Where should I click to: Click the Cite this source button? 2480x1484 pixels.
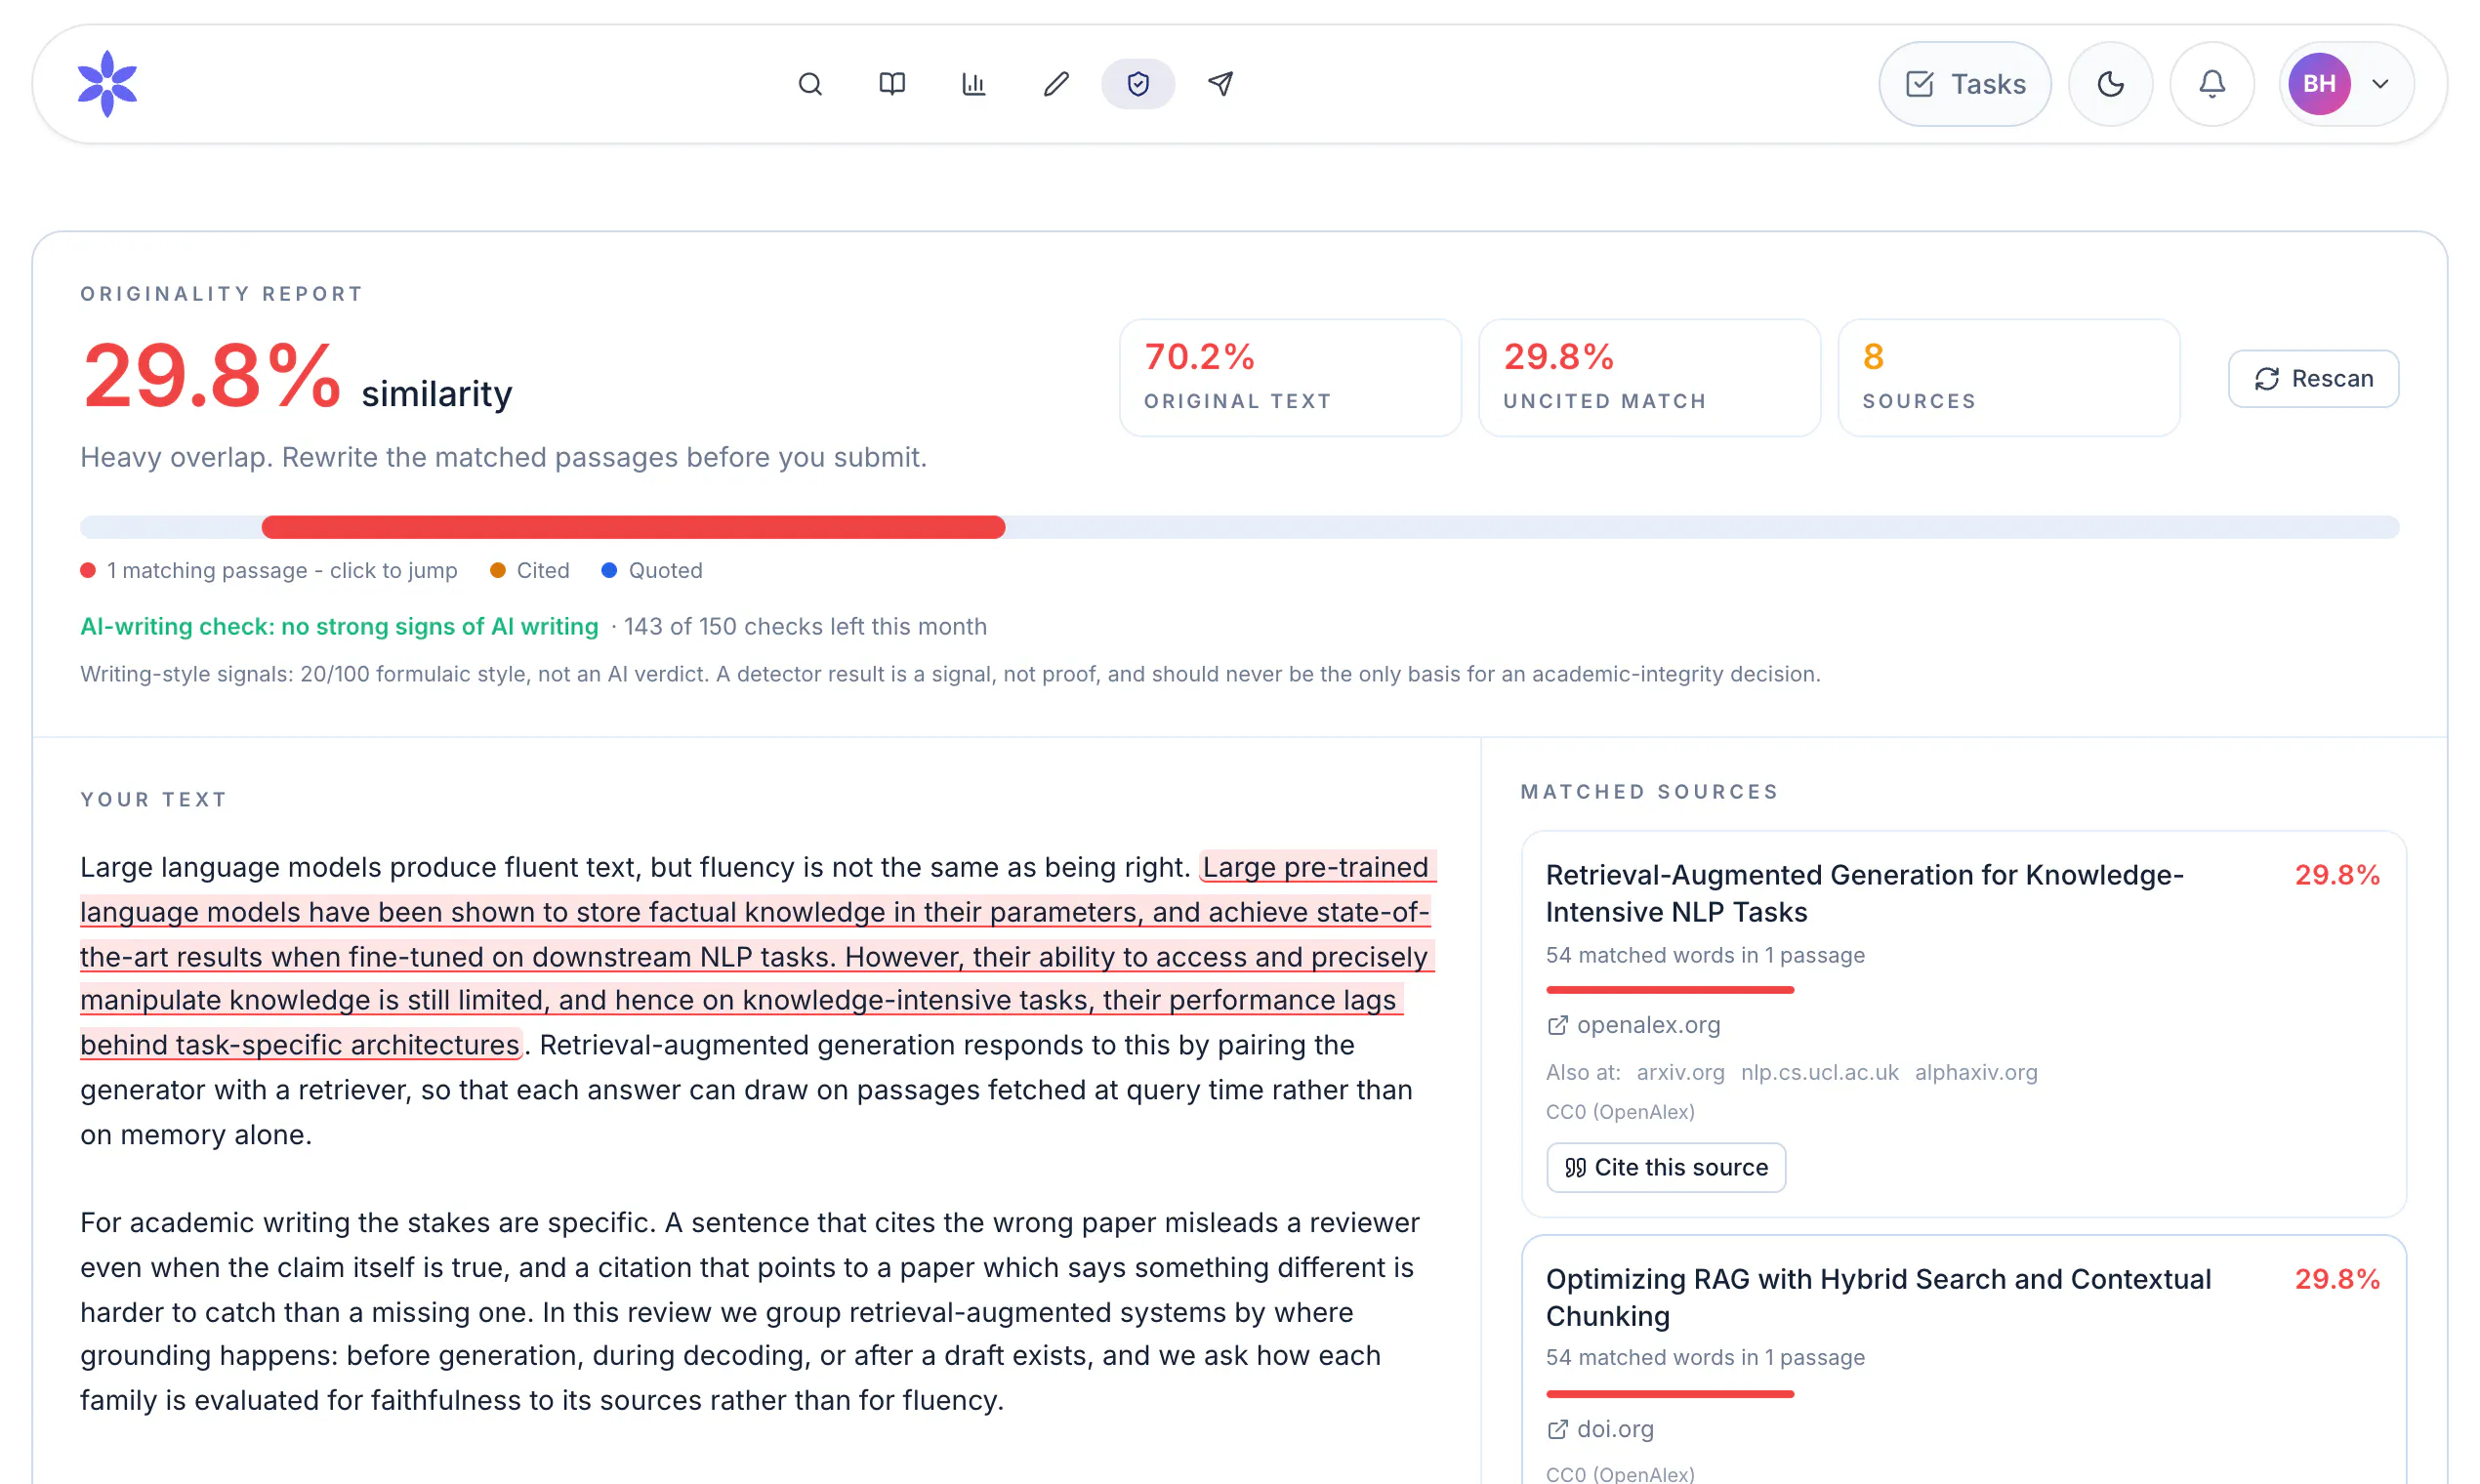pyautogui.click(x=1665, y=1167)
